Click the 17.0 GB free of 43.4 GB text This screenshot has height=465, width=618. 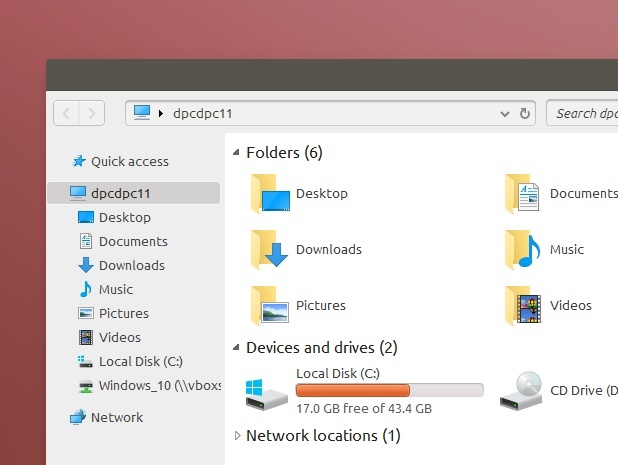click(x=364, y=408)
